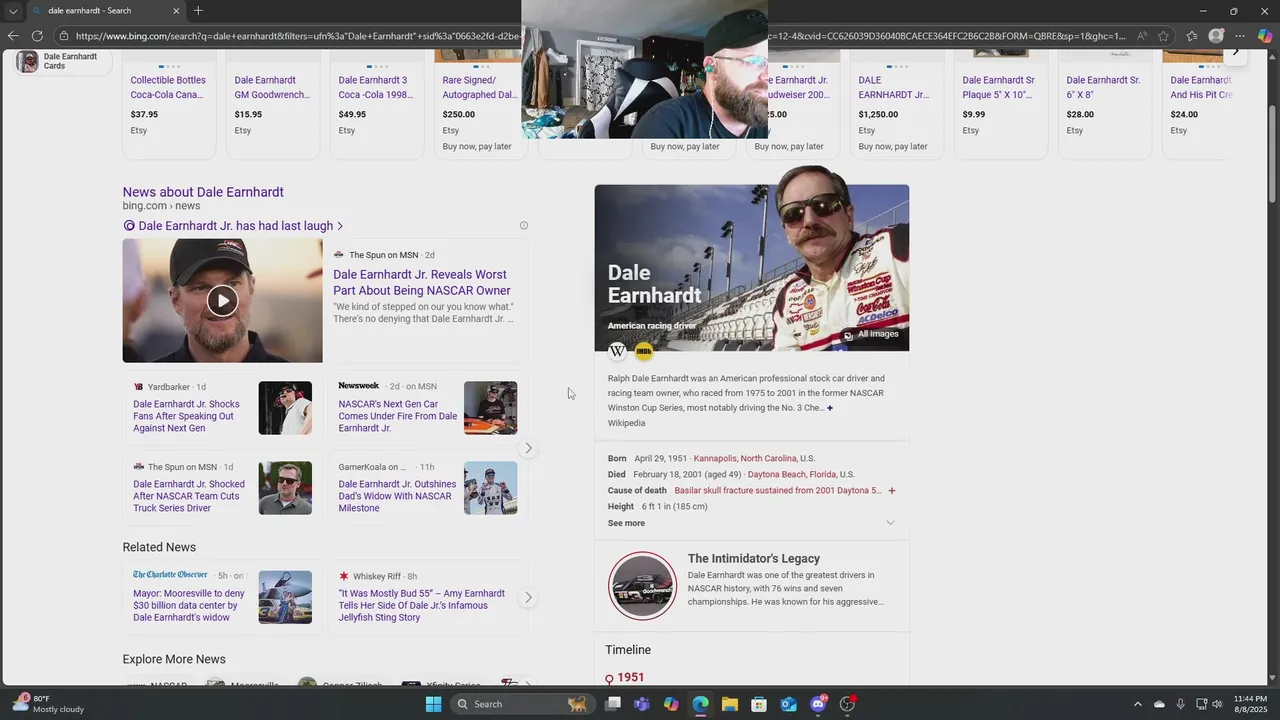Open the 'Kannapolis, North Carolina' birthplace link
Image resolution: width=1280 pixels, height=720 pixels.
[x=746, y=458]
